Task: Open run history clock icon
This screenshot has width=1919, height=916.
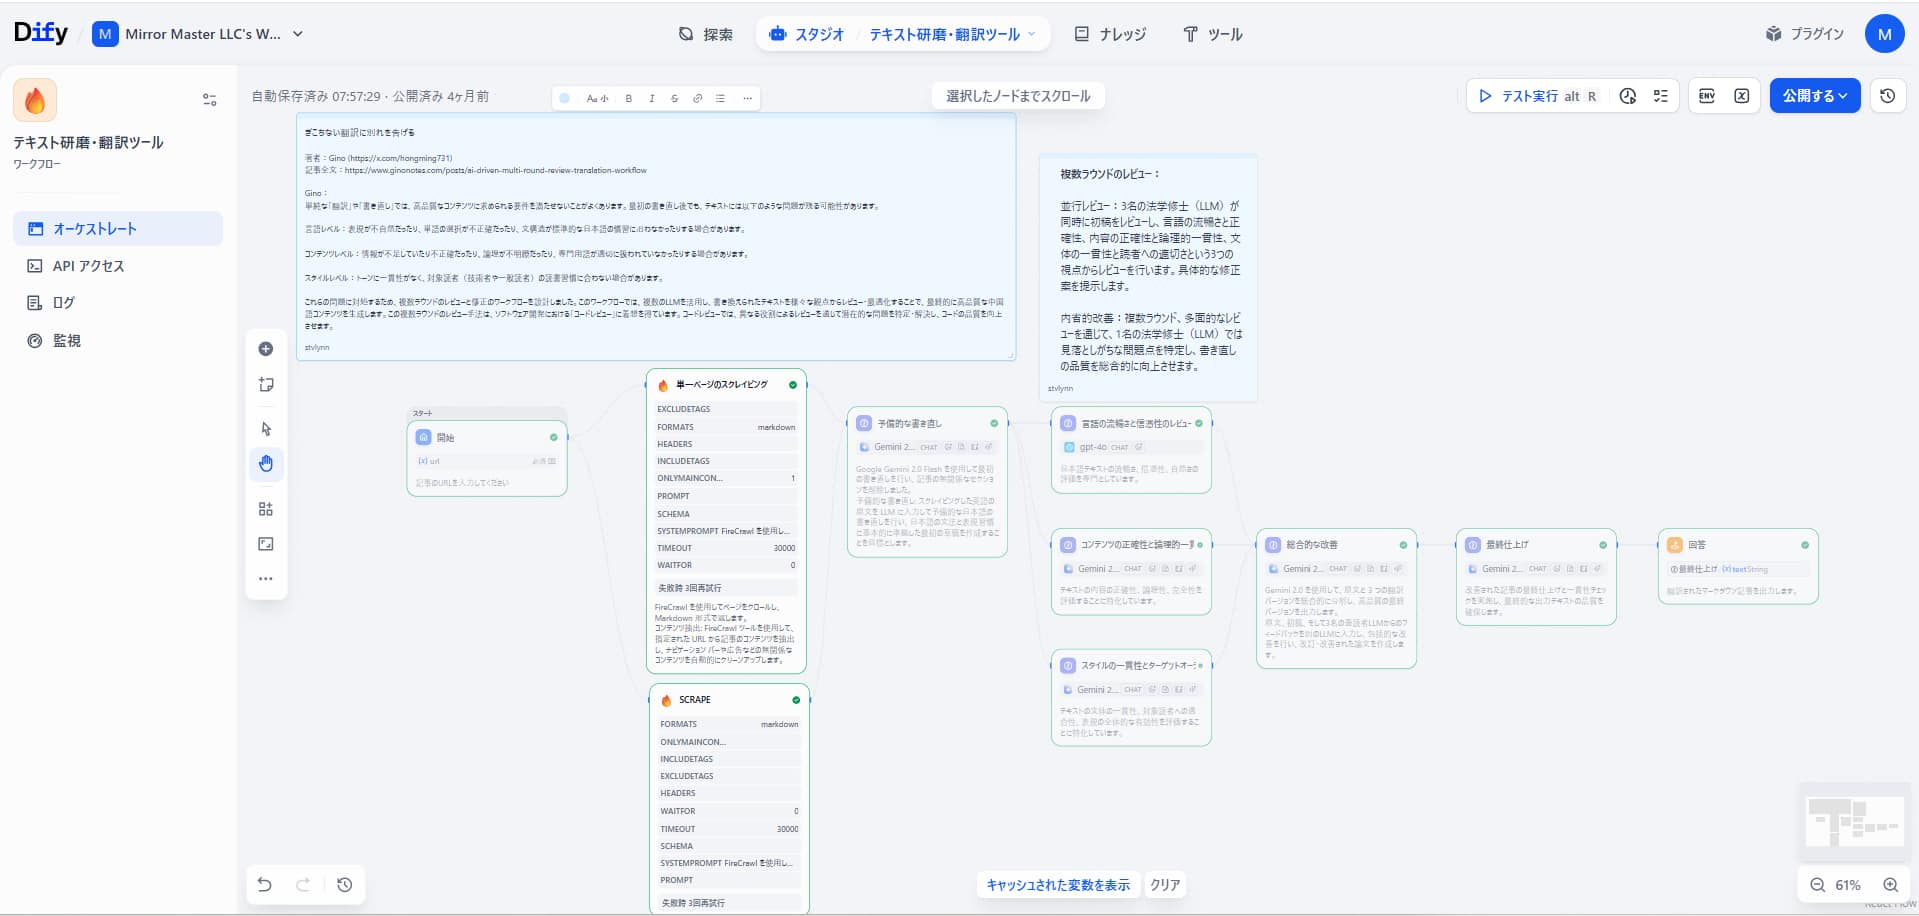Action: coord(1628,96)
